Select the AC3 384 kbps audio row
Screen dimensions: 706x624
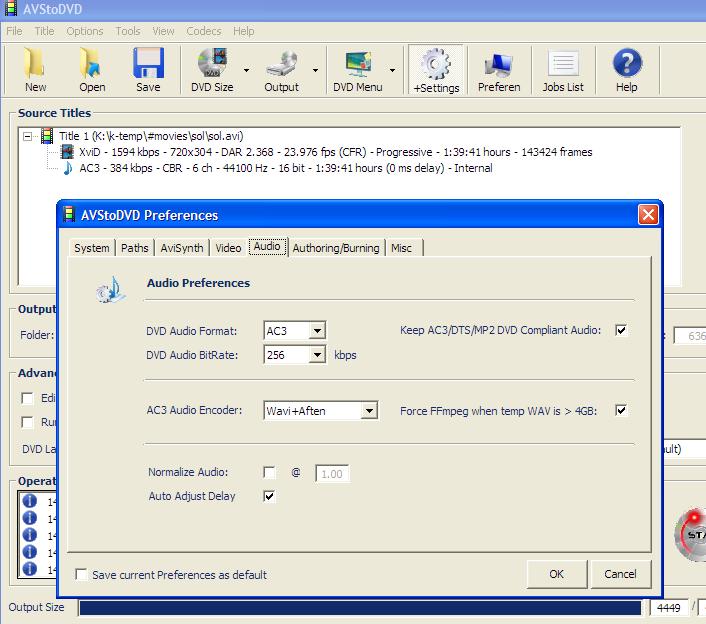point(286,168)
